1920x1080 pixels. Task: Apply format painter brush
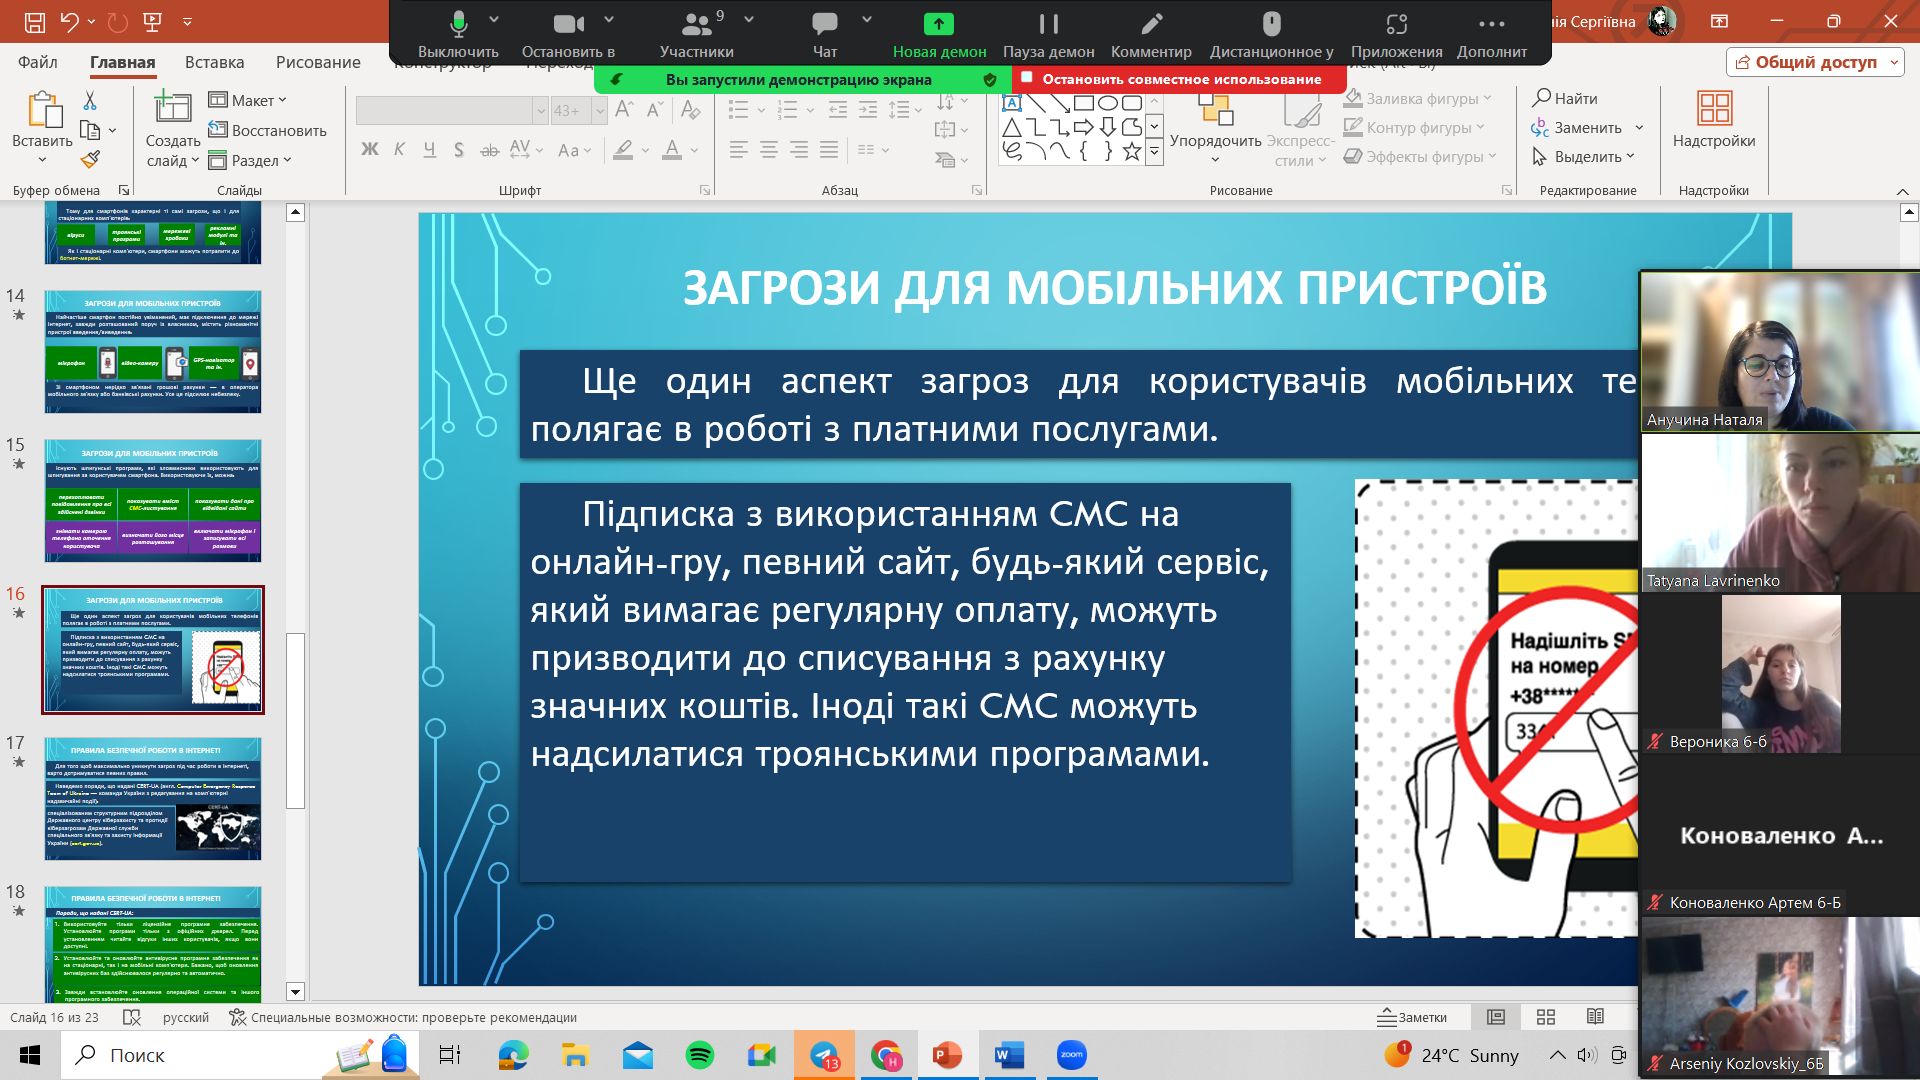click(x=90, y=159)
